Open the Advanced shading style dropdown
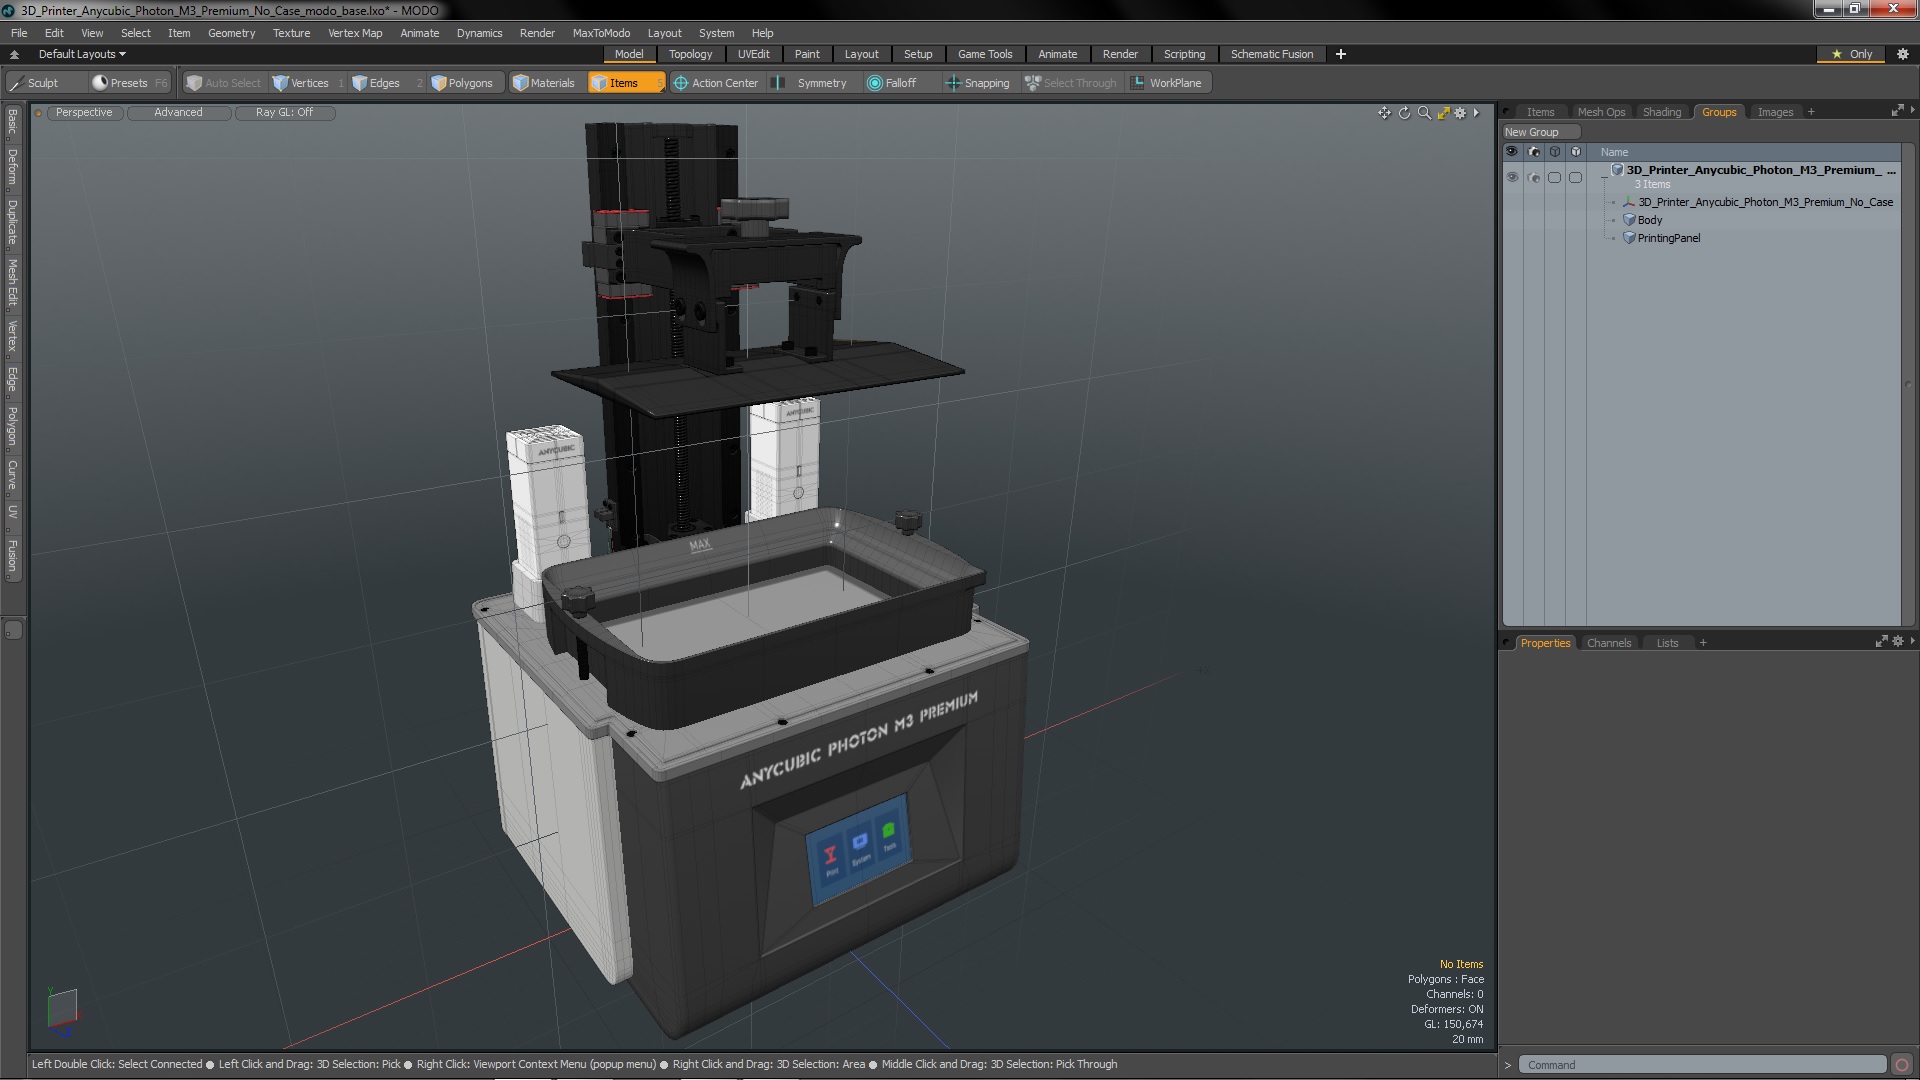This screenshot has width=1920, height=1080. click(178, 112)
